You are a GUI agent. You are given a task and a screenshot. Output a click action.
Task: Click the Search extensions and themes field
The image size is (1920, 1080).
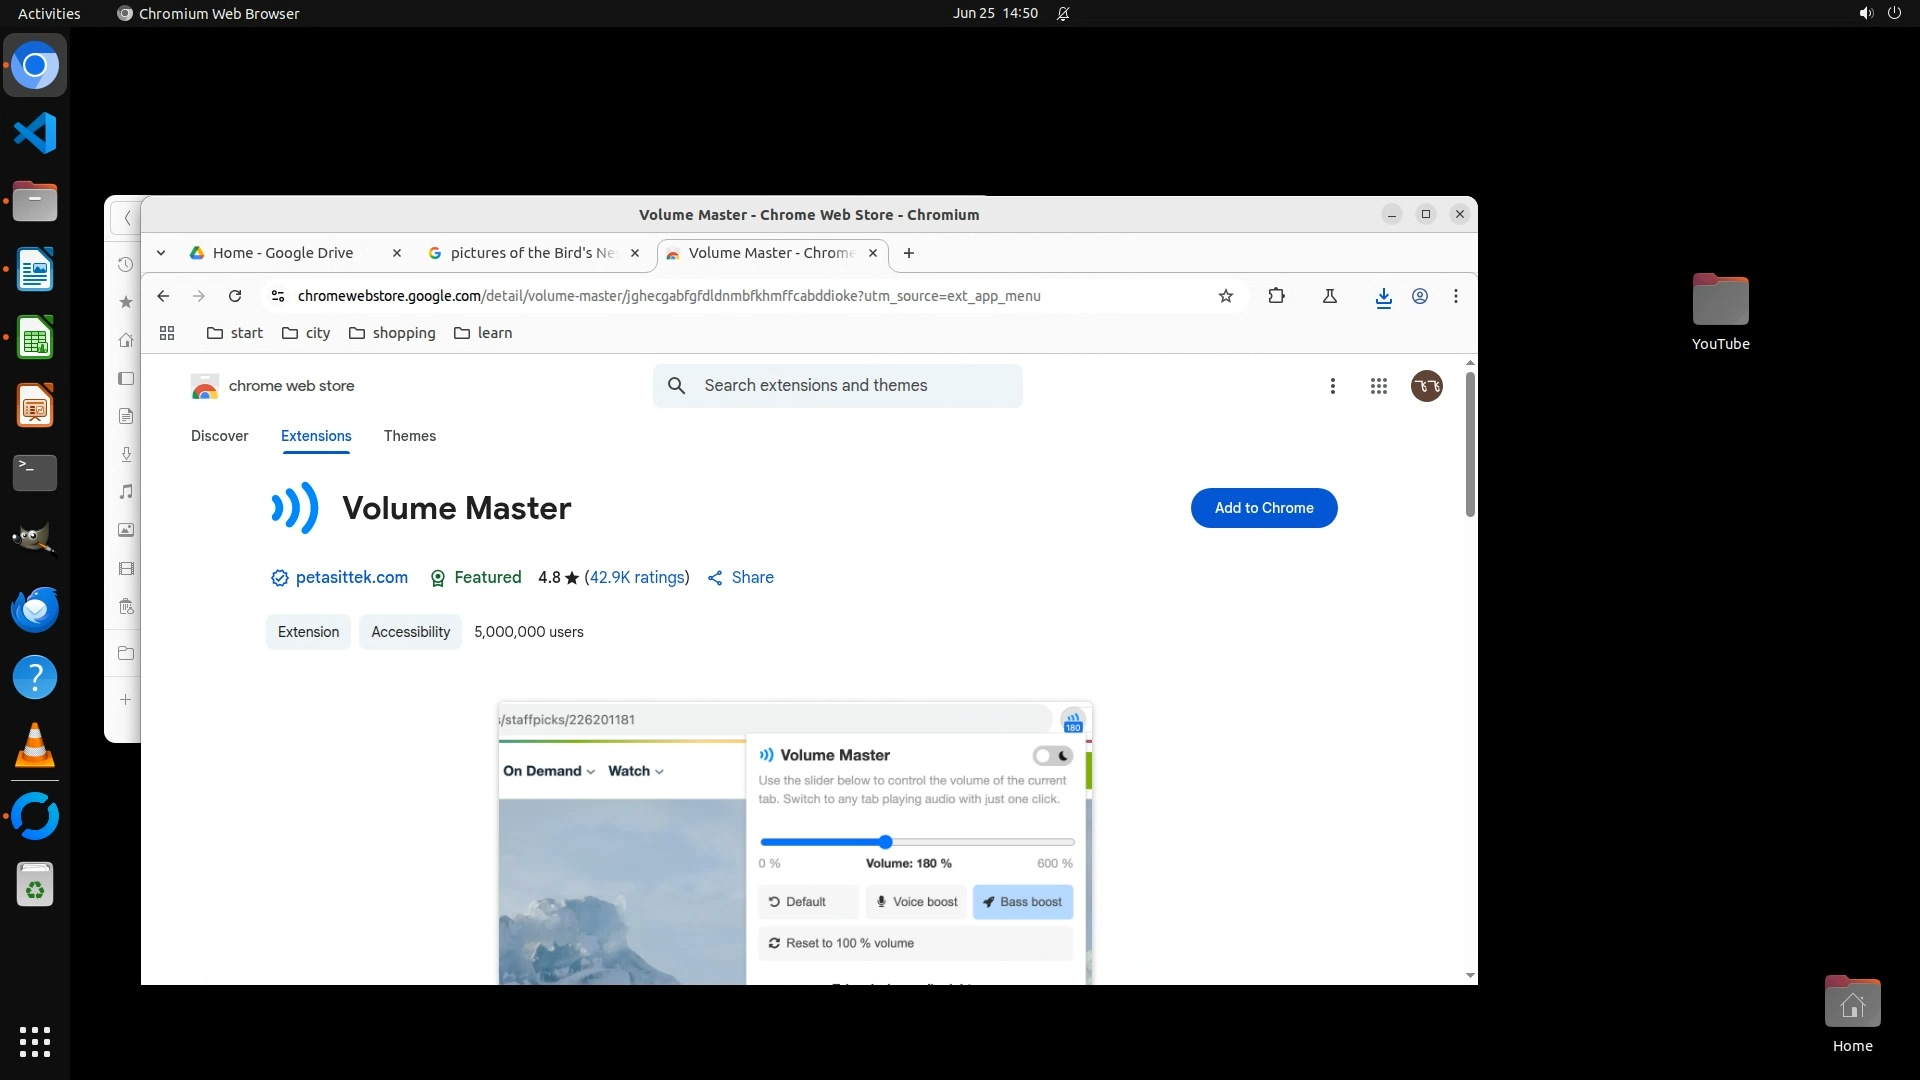838,386
